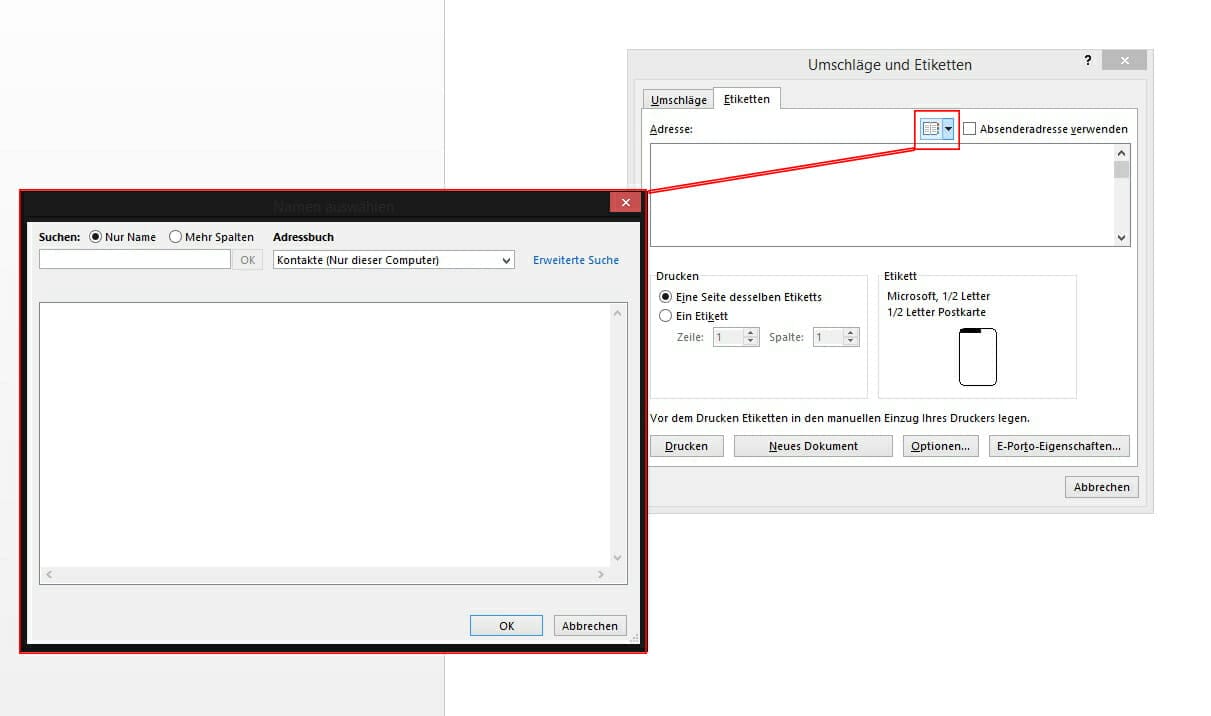Select the Ein Etikett radio option
This screenshot has height=716, width=1211.
click(x=666, y=316)
